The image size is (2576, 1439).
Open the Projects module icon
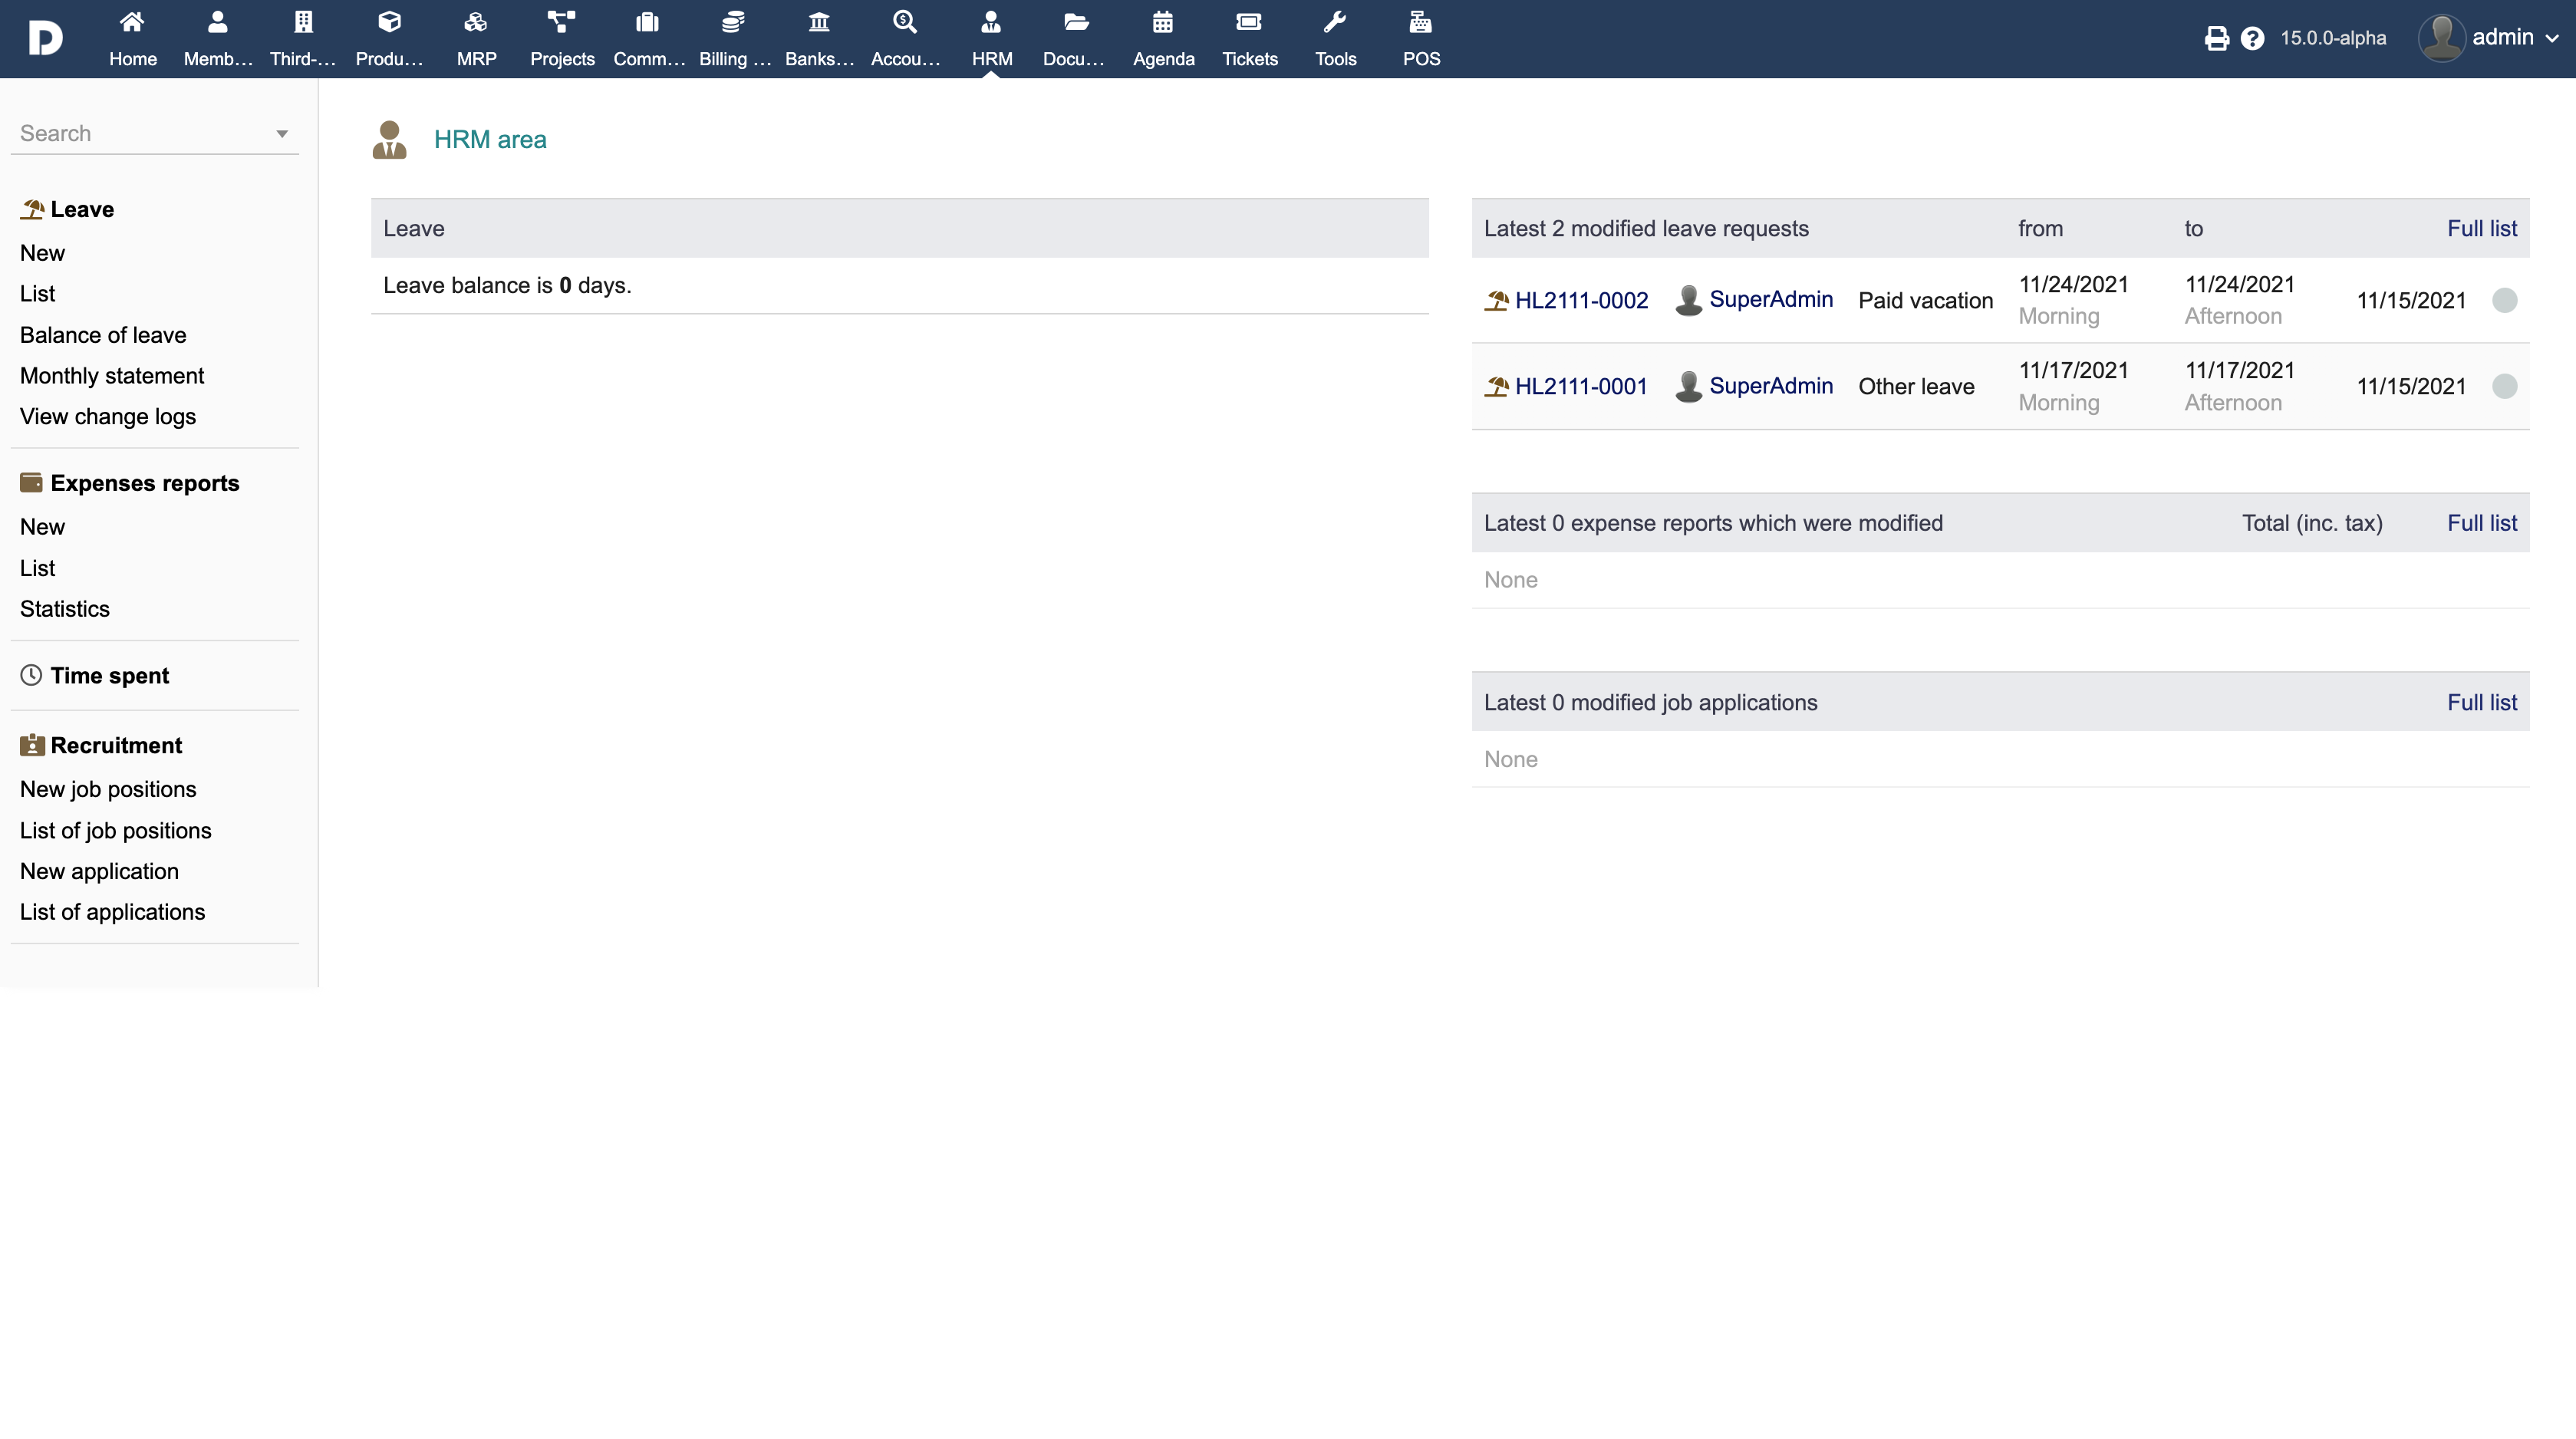[x=562, y=22]
